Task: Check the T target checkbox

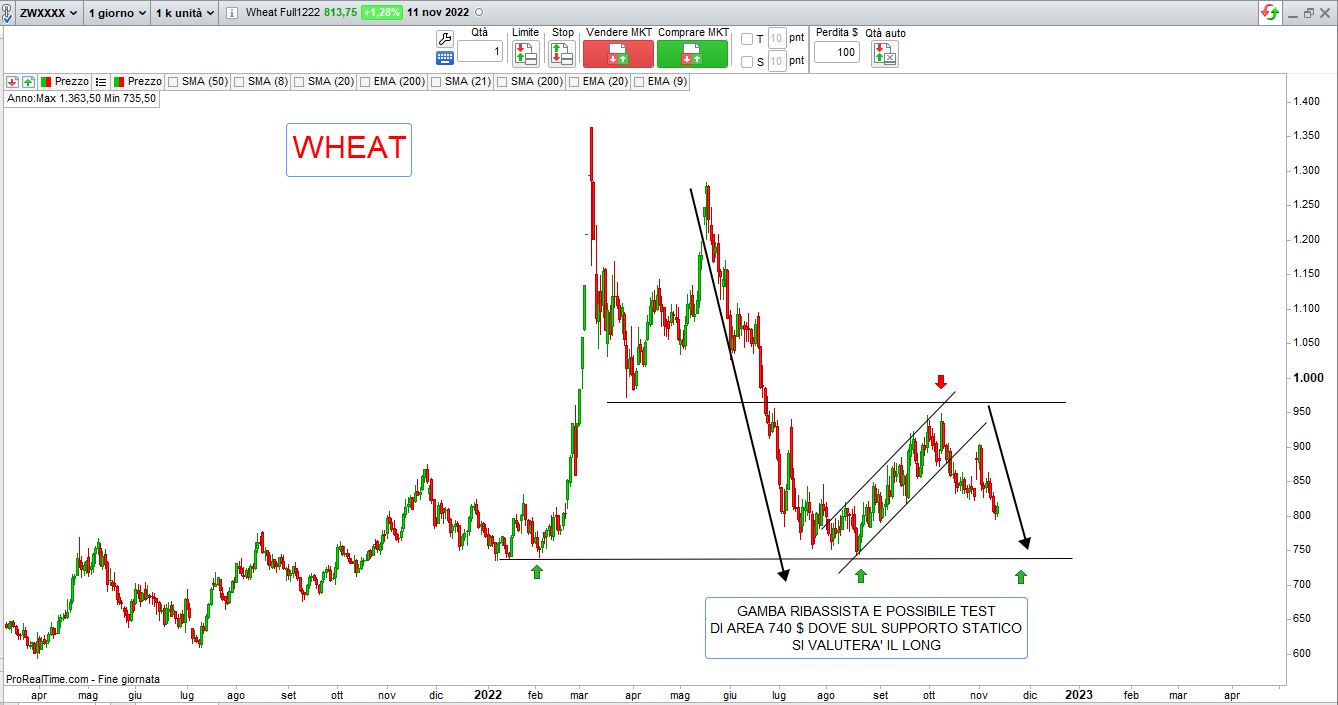Action: pyautogui.click(x=746, y=39)
